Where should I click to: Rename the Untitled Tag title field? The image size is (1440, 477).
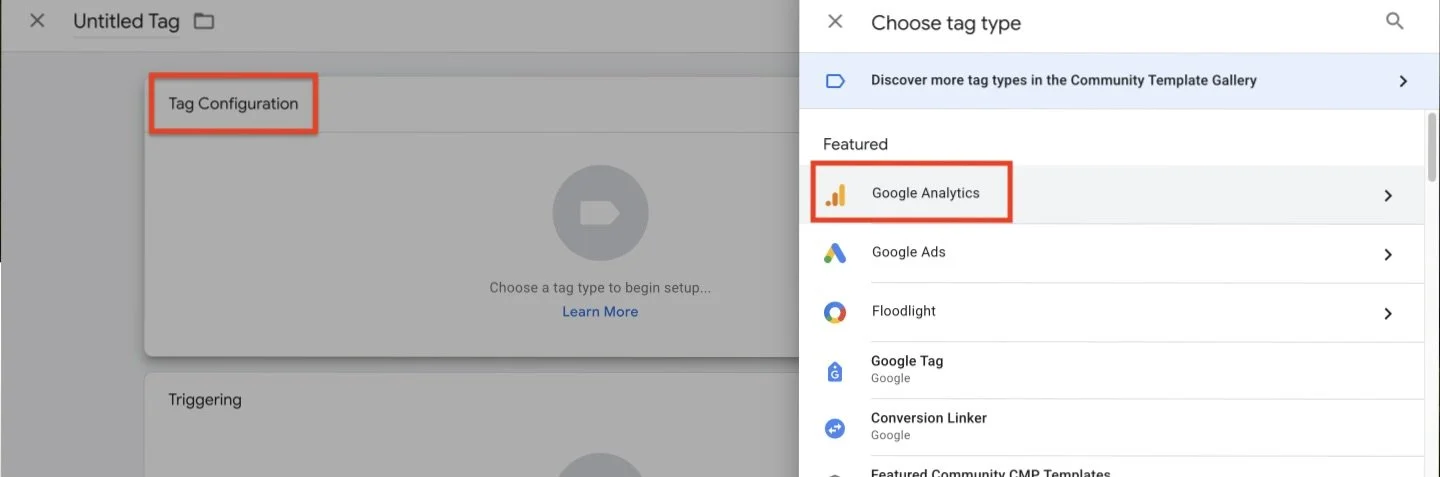coord(127,22)
